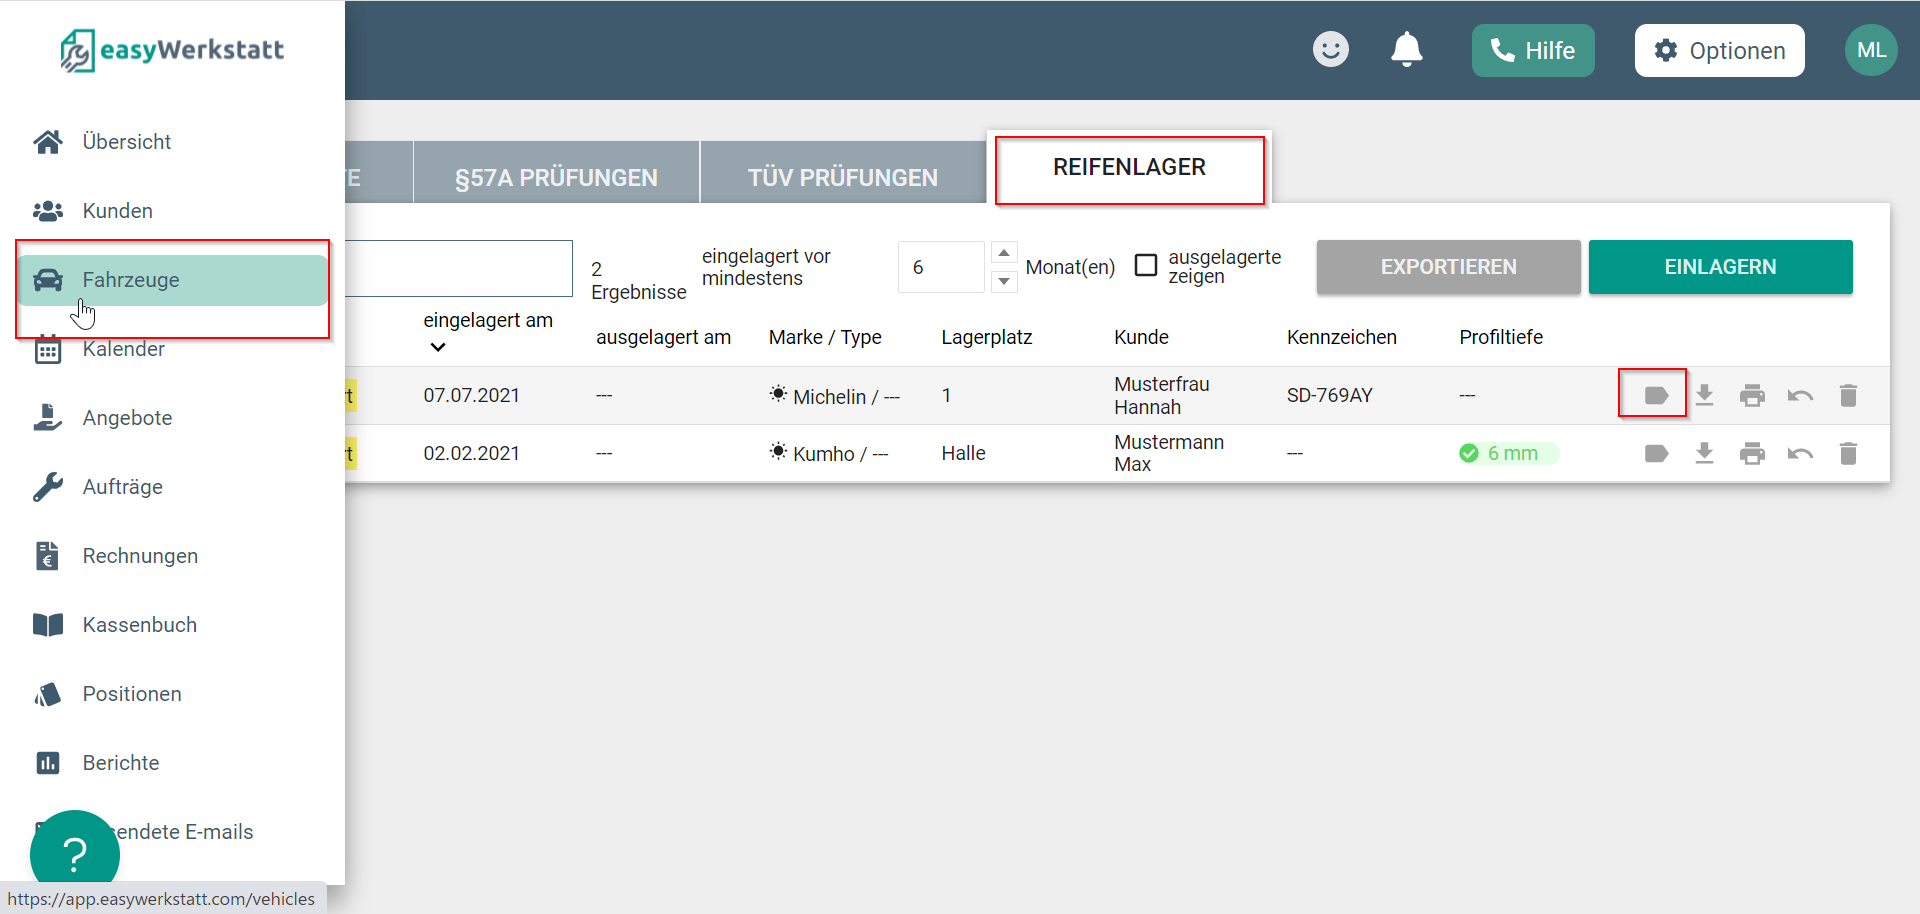Open the Optionen button
This screenshot has height=914, width=1920.
click(x=1719, y=50)
